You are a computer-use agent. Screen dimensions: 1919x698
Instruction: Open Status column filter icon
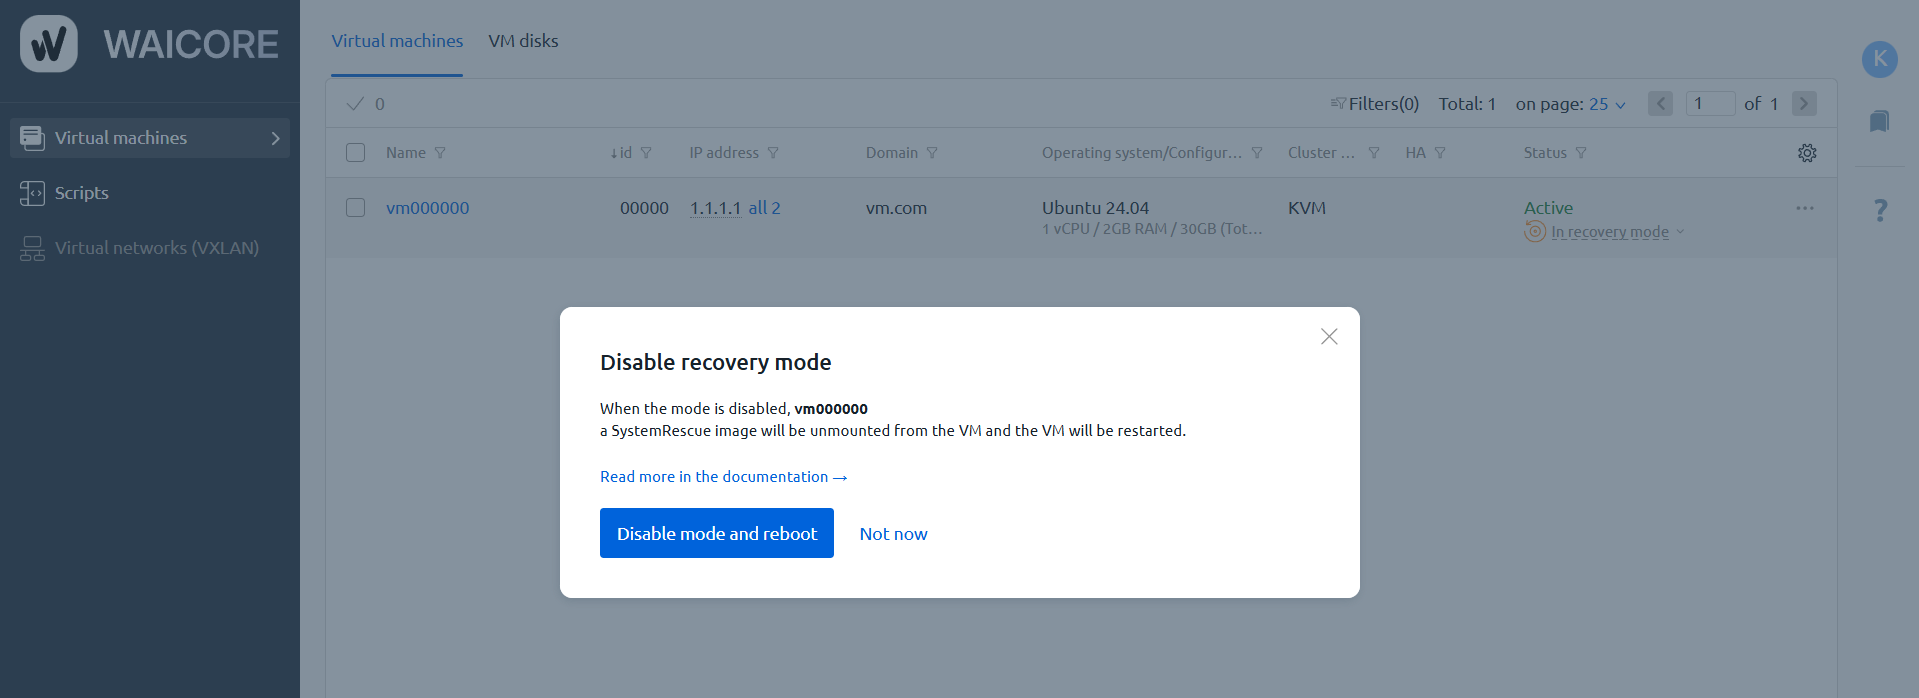(1581, 153)
